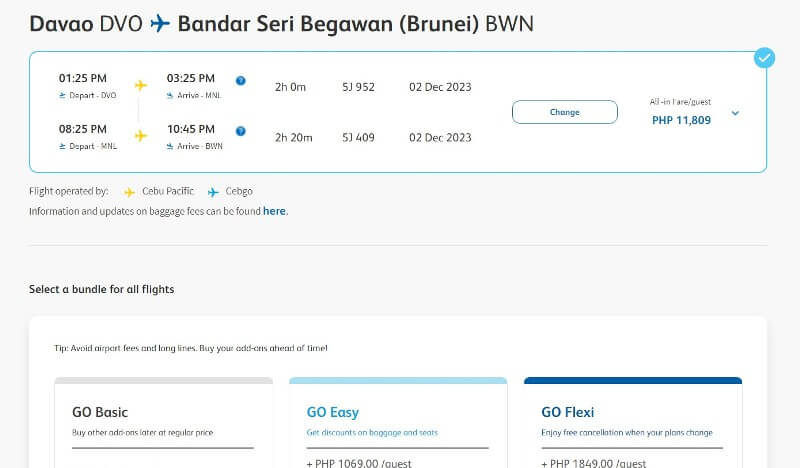Open info icon for the MNL arrival
This screenshot has width=800, height=468.
tap(240, 80)
